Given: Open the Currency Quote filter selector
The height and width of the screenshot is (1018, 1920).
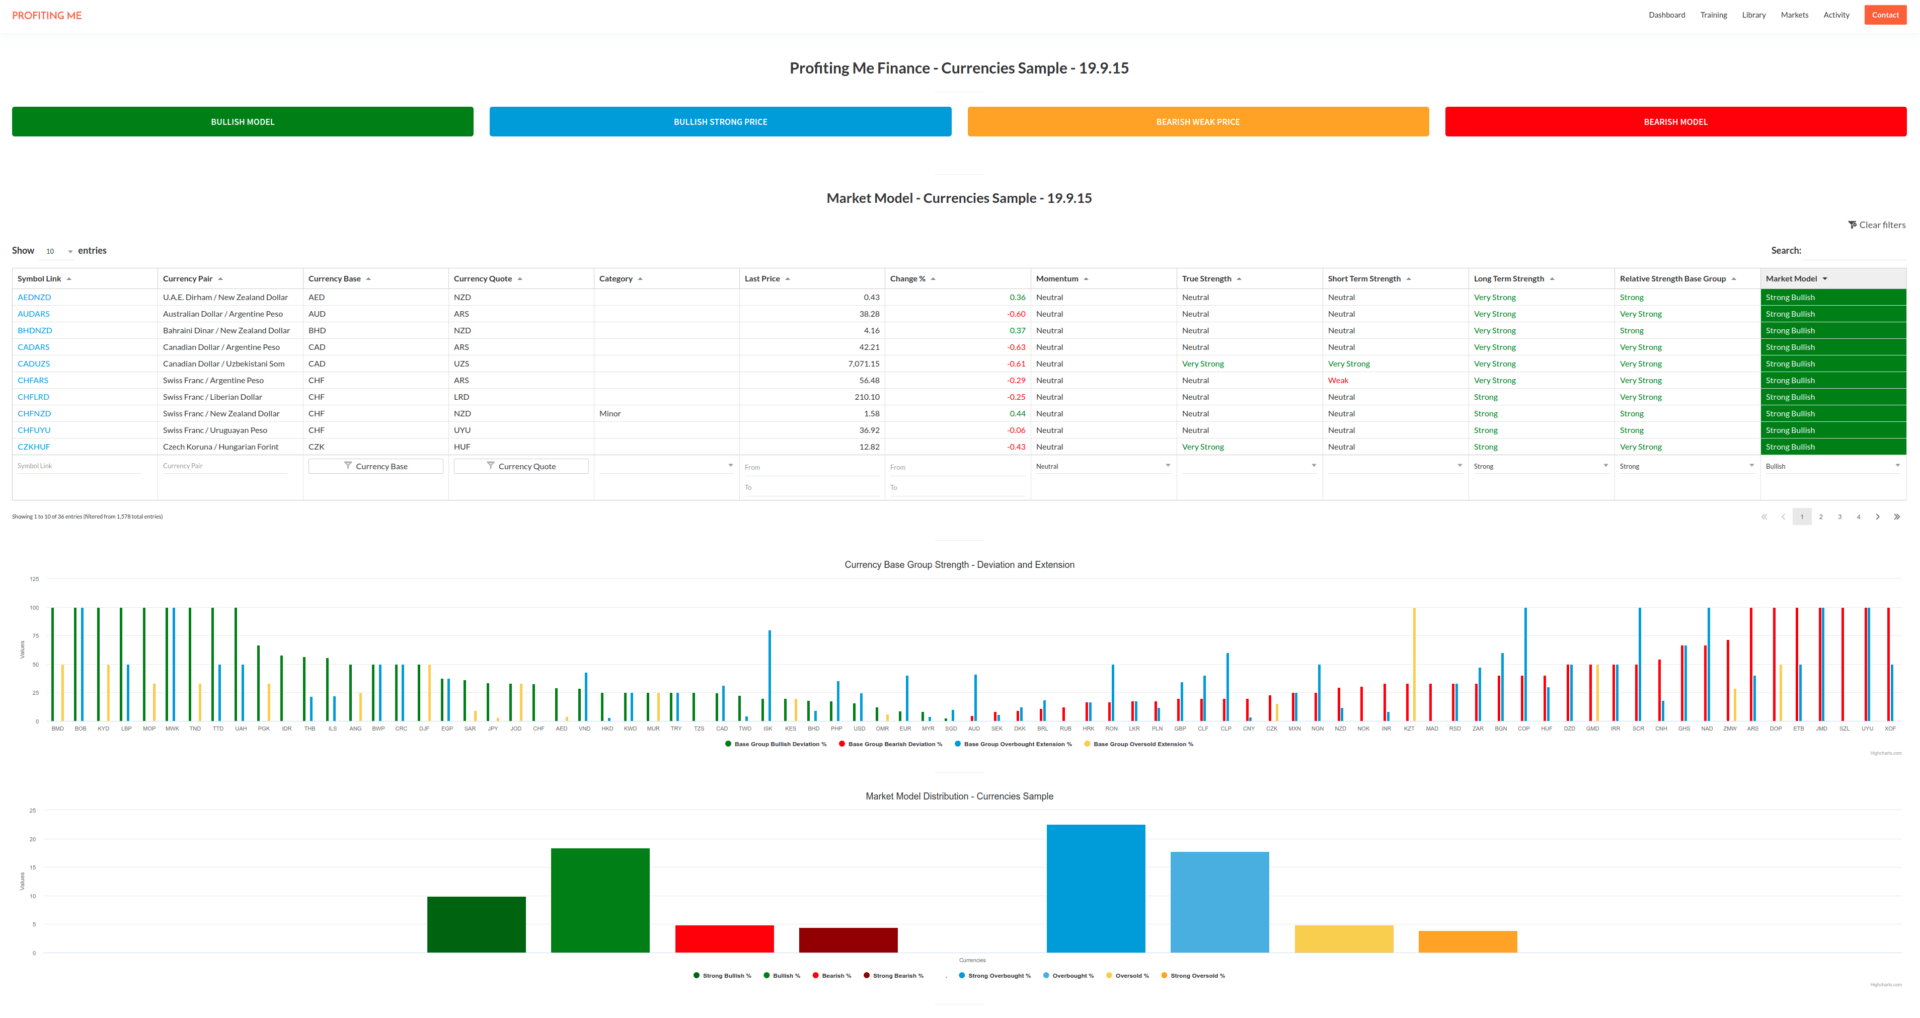Looking at the screenshot, I should (x=521, y=466).
